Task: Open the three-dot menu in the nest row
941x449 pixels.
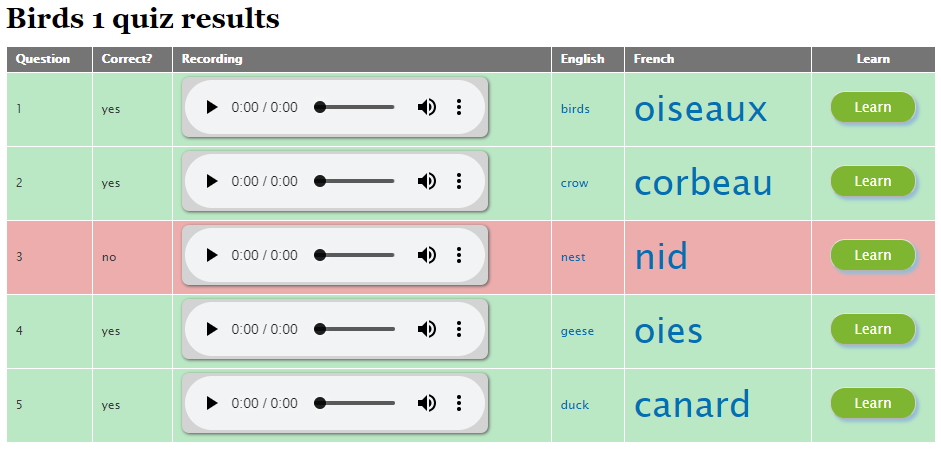Action: tap(459, 255)
